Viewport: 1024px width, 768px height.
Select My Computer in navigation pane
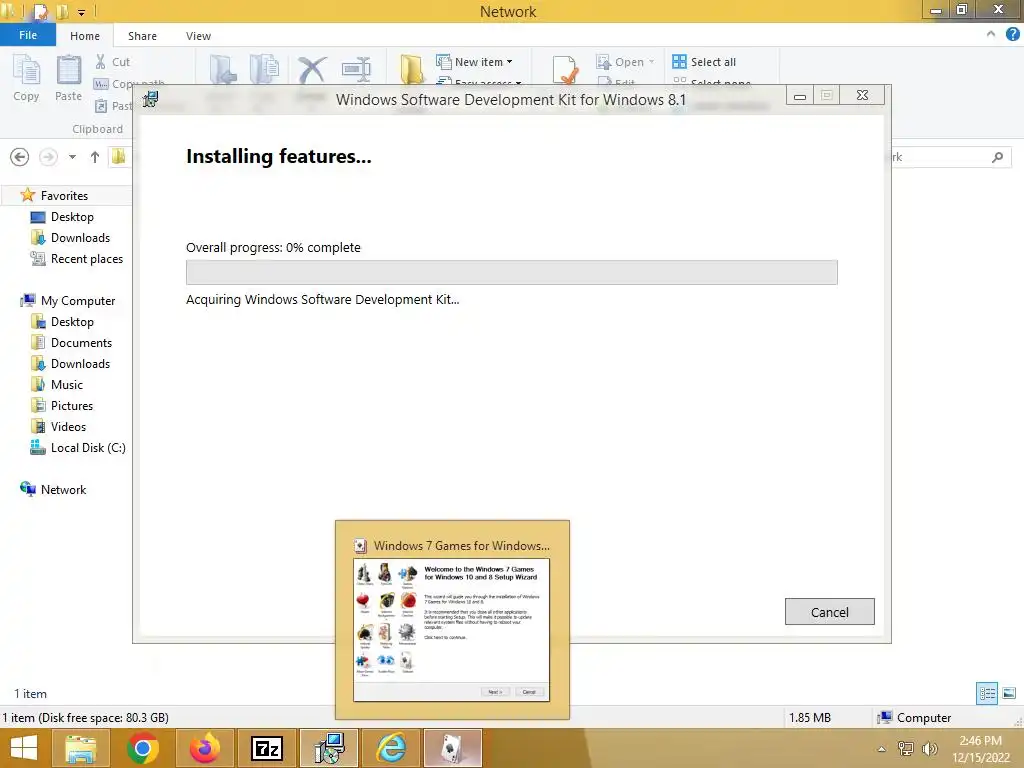[78, 300]
